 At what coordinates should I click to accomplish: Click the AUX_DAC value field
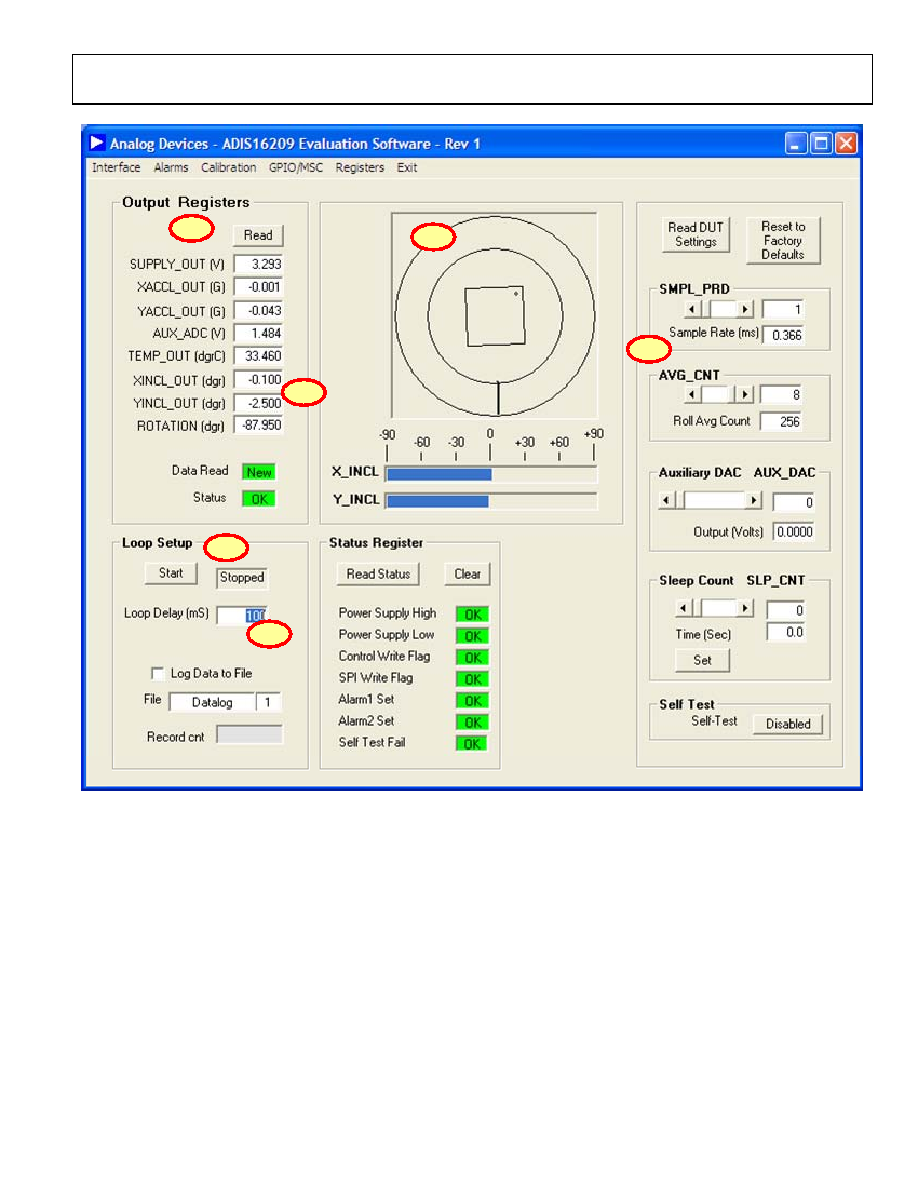click(x=793, y=502)
